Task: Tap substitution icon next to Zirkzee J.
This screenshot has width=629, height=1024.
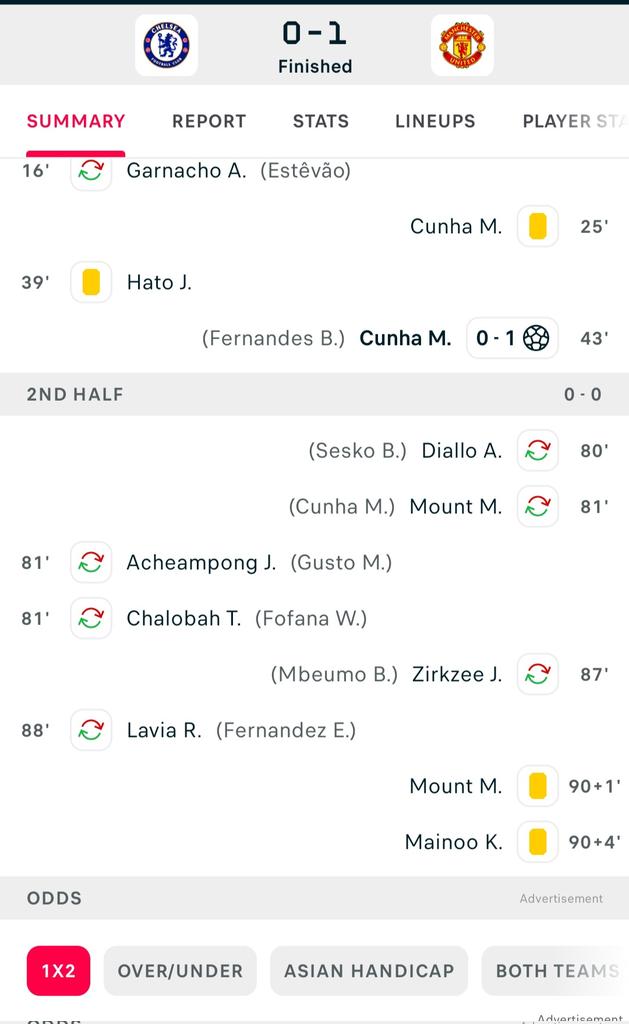Action: coord(538,674)
